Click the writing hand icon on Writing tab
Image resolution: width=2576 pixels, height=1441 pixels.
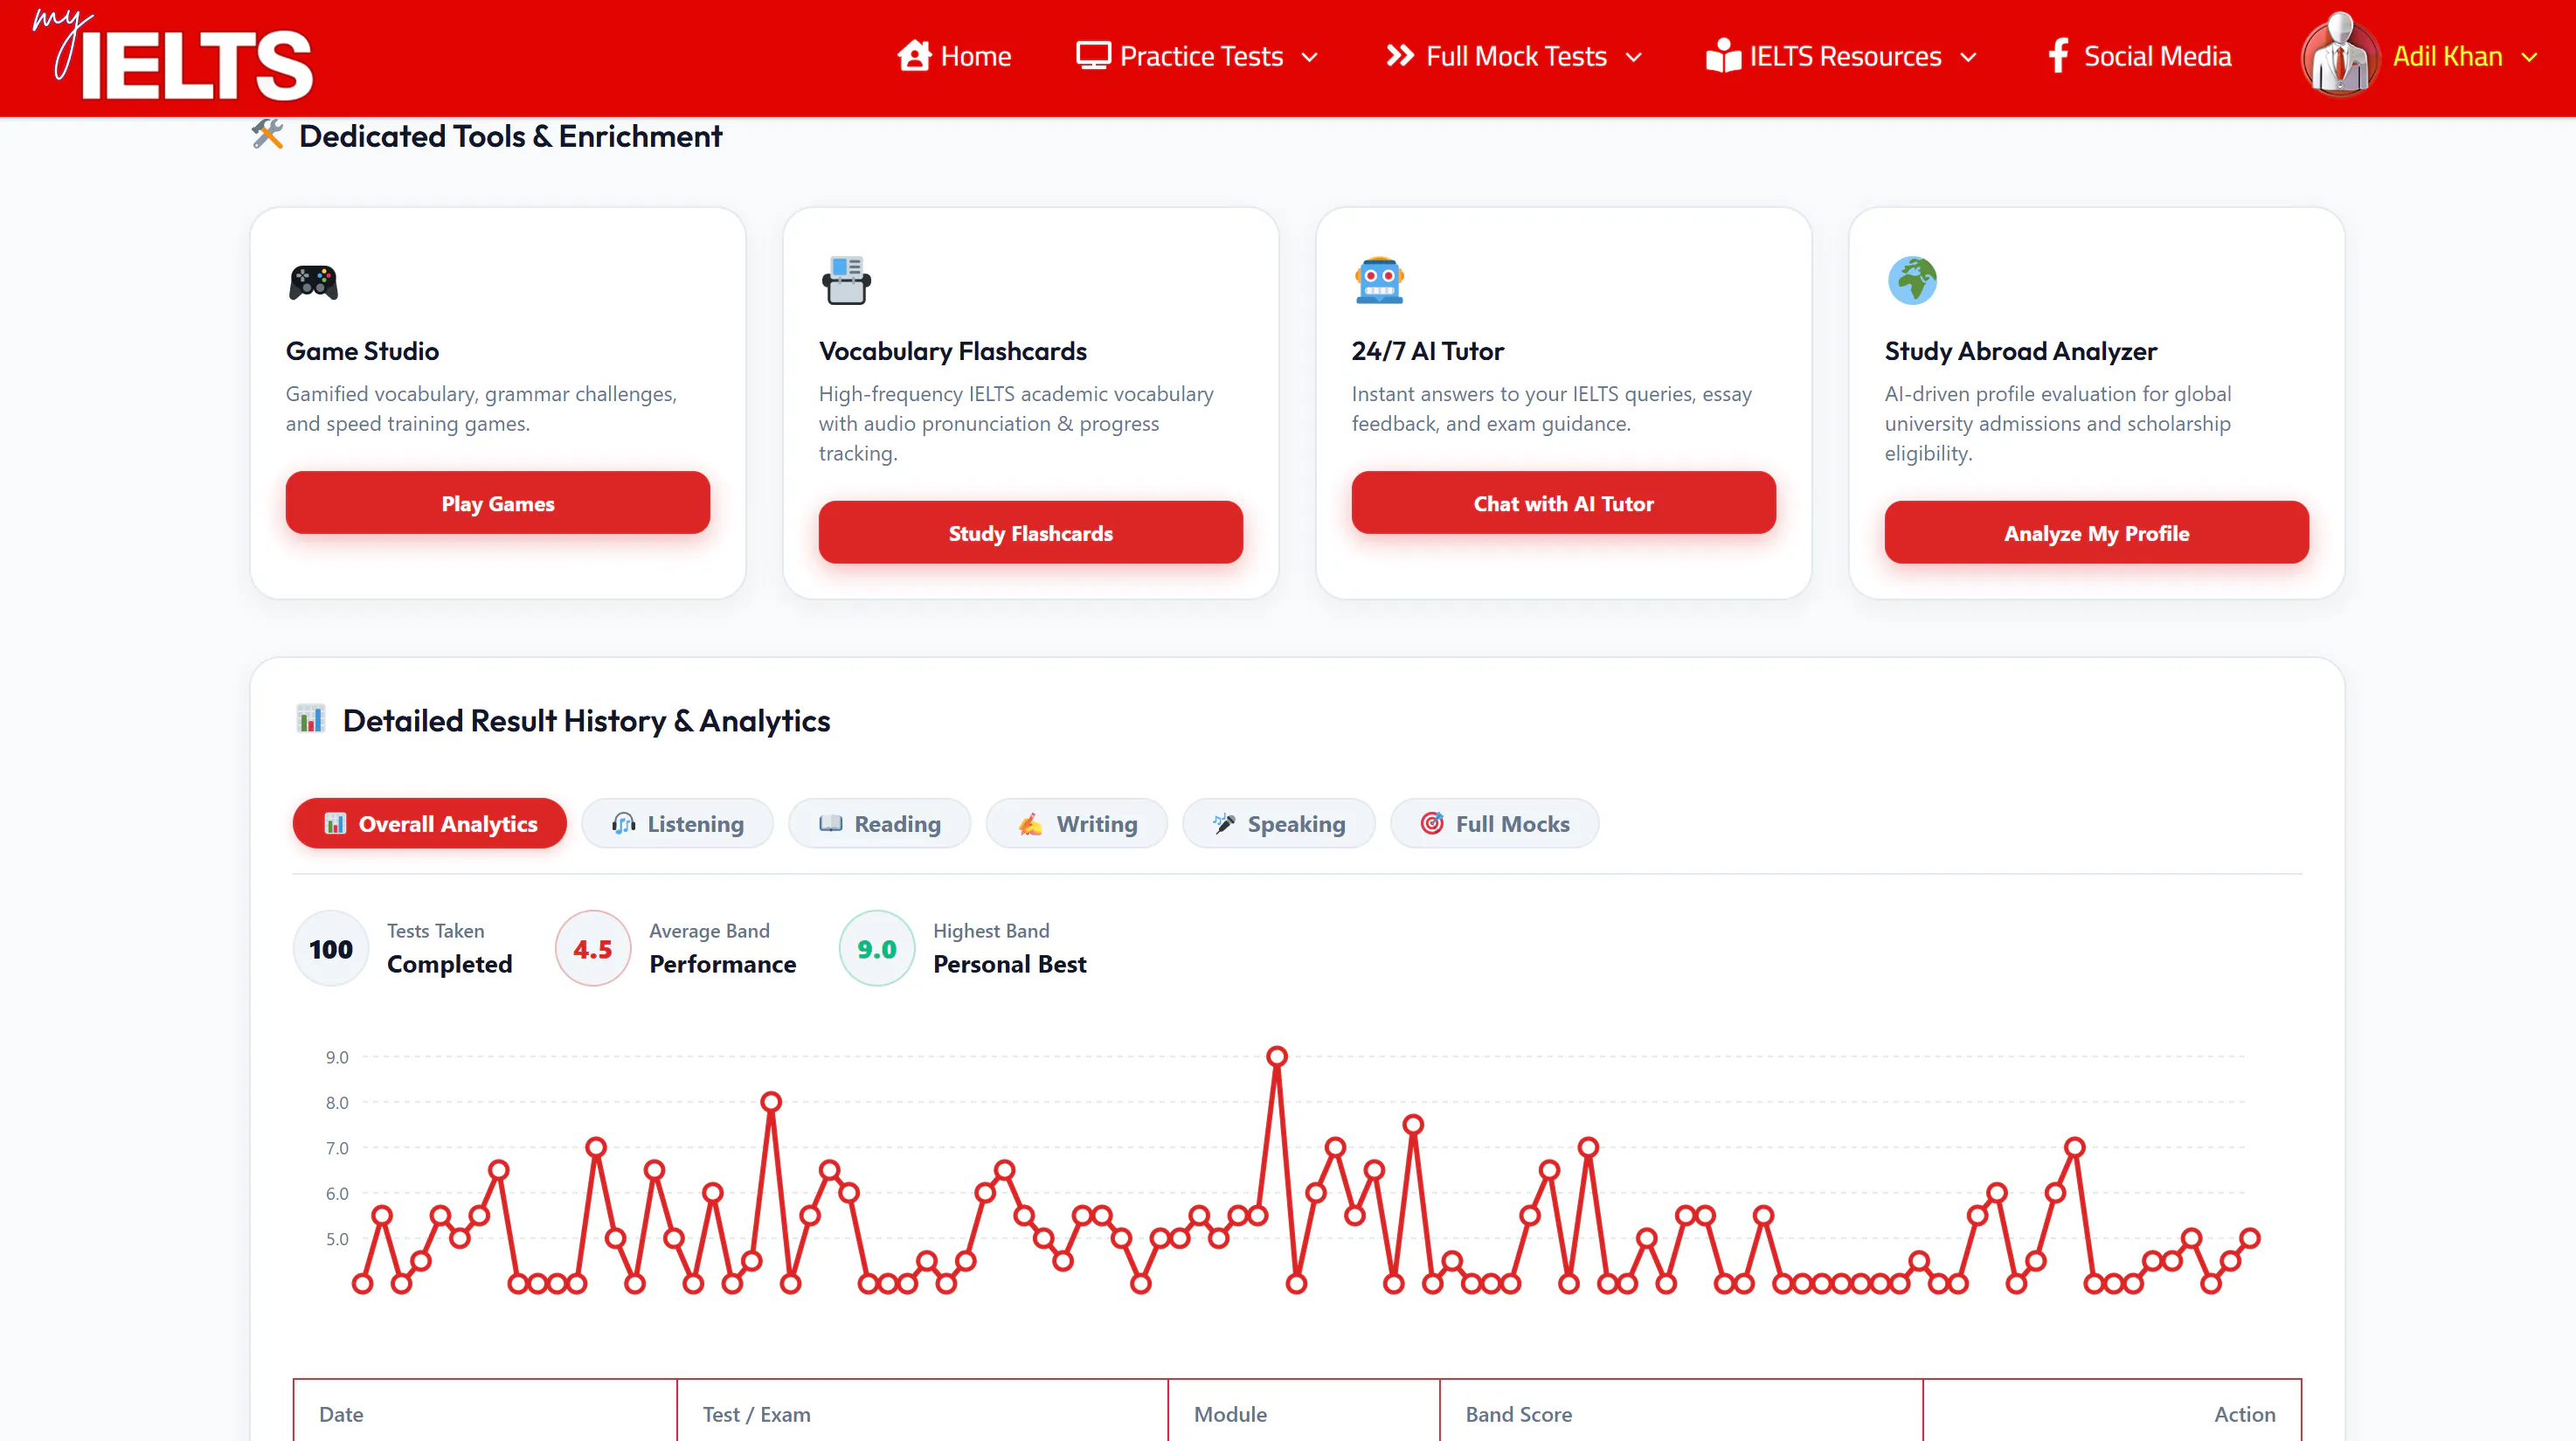tap(1030, 824)
